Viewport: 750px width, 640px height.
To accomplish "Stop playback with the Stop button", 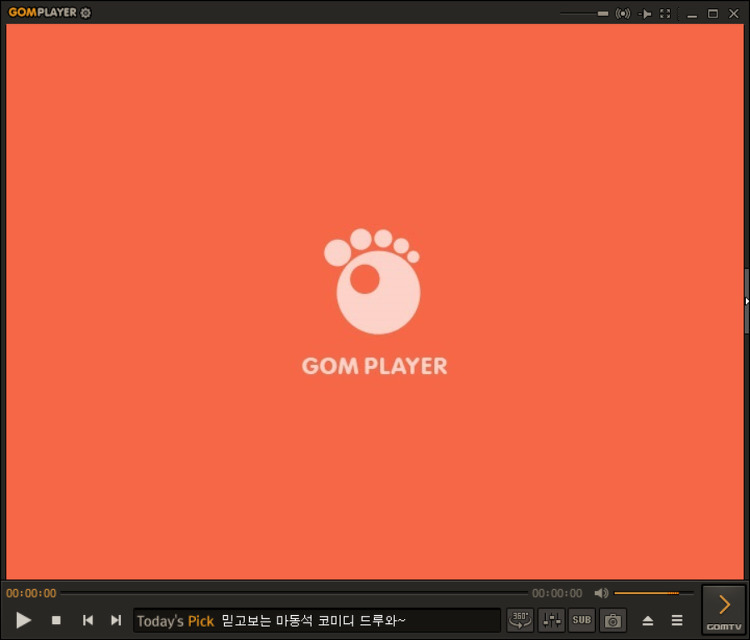I will click(56, 620).
